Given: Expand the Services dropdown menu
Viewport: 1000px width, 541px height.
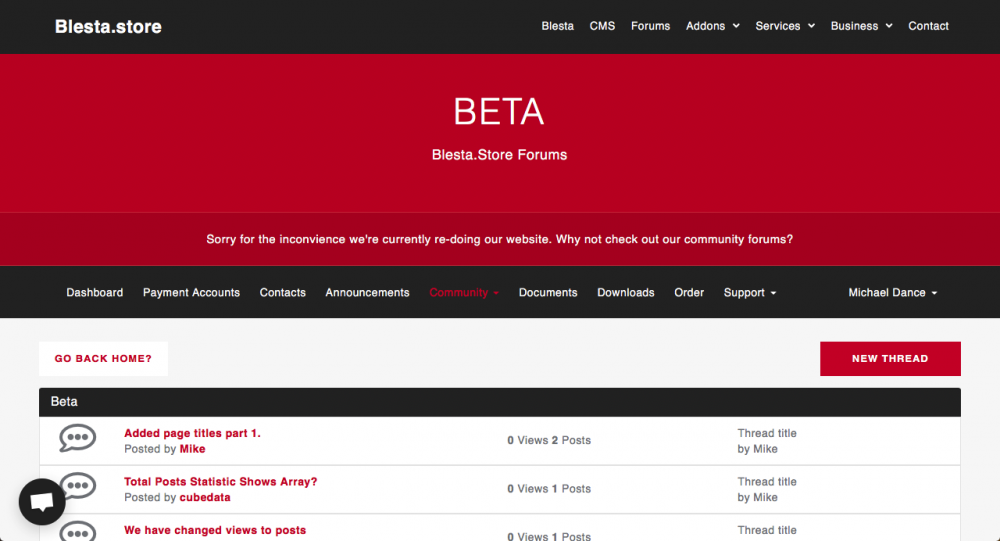Looking at the screenshot, I should point(785,26).
